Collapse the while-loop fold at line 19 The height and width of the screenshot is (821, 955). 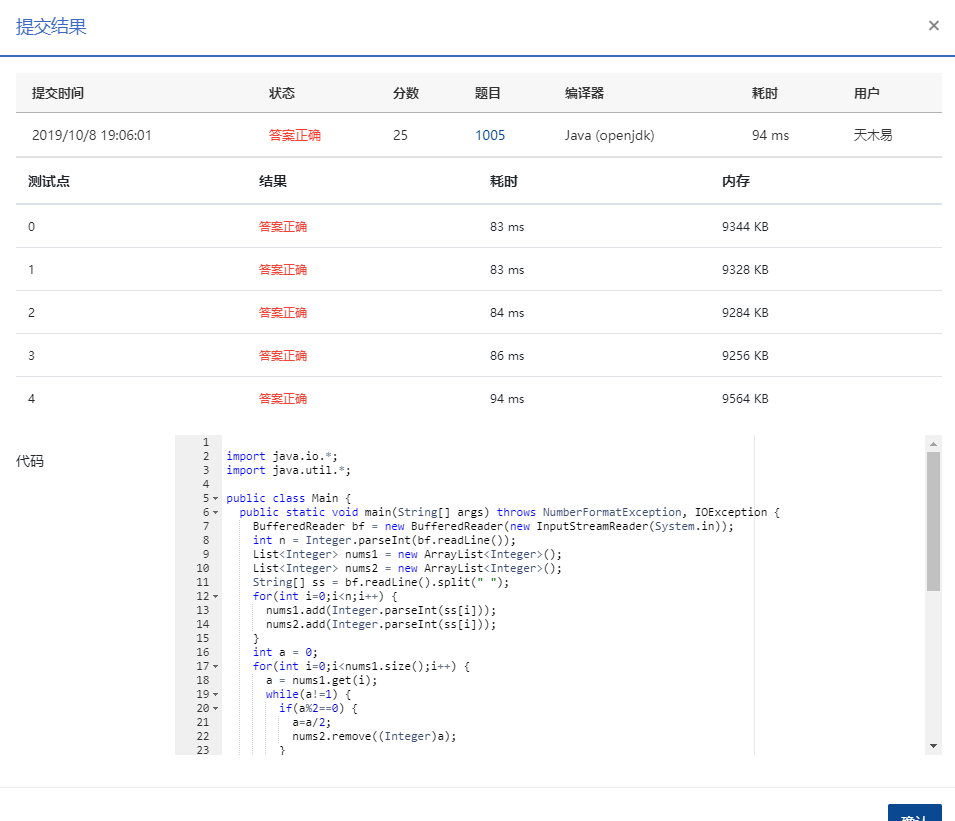(x=216, y=693)
